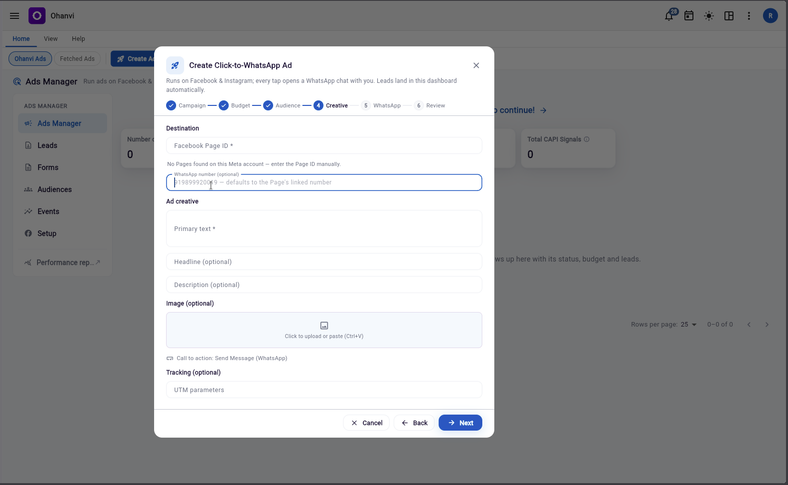
Task: Click the Audiences sidebar icon
Action: 28,189
